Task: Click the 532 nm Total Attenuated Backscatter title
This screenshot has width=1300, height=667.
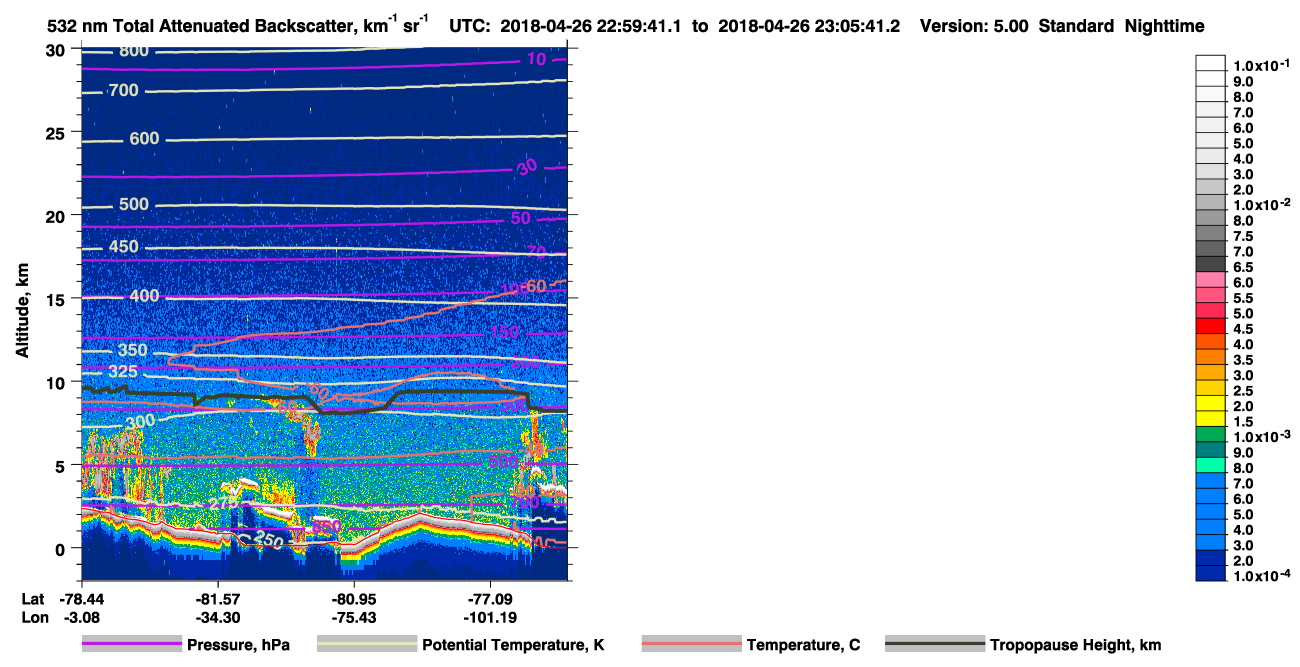Action: click(239, 26)
